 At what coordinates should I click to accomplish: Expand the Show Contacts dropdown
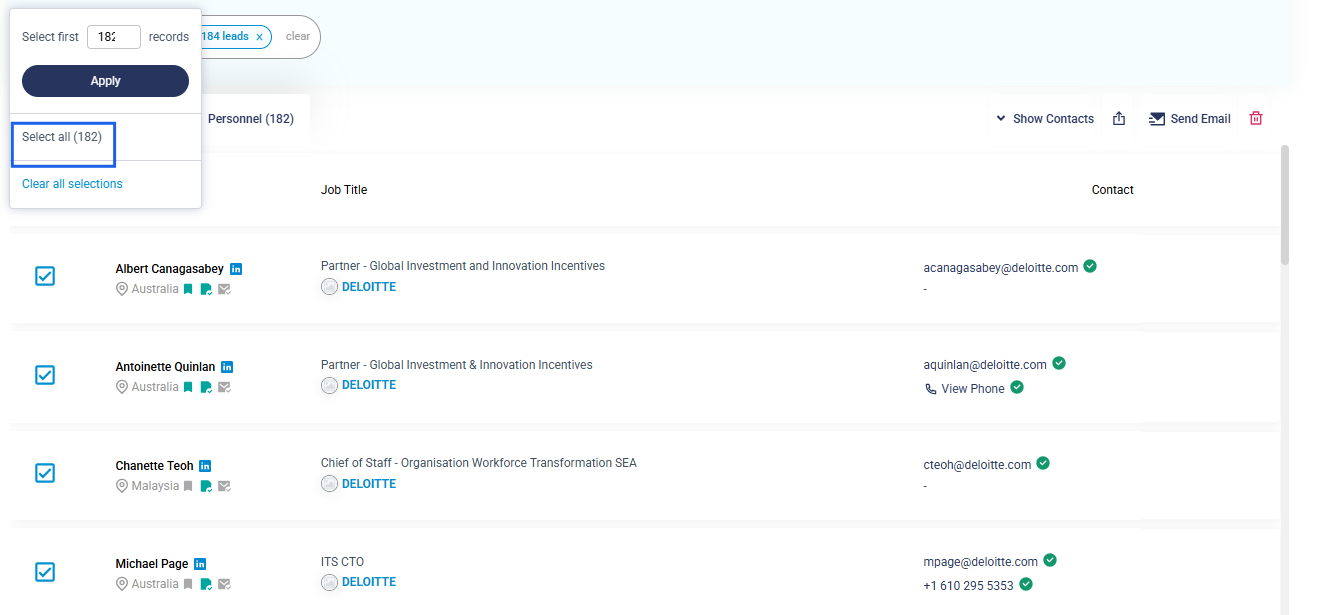click(1045, 118)
